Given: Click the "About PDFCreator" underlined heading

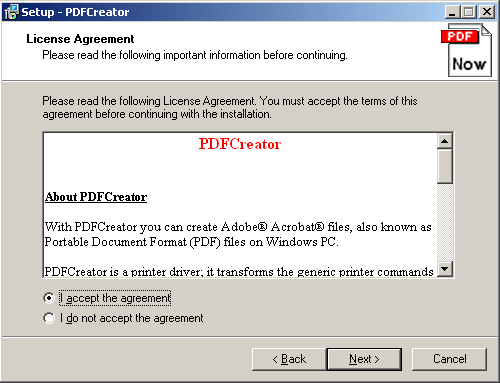Looking at the screenshot, I should [x=96, y=197].
